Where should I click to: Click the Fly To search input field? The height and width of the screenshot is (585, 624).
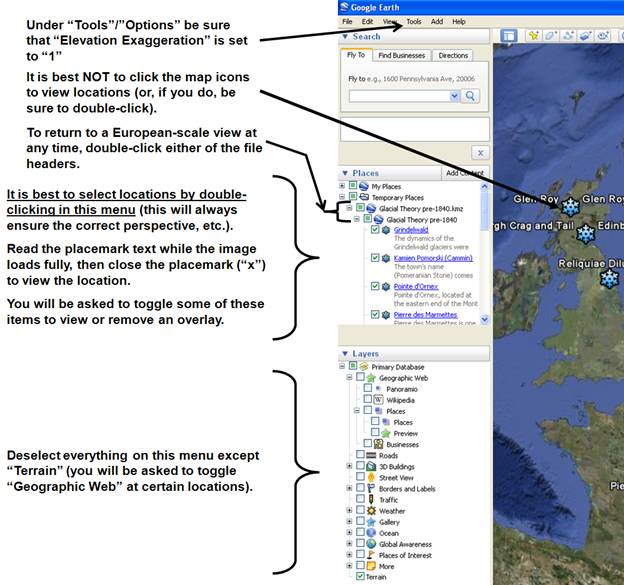click(x=399, y=96)
